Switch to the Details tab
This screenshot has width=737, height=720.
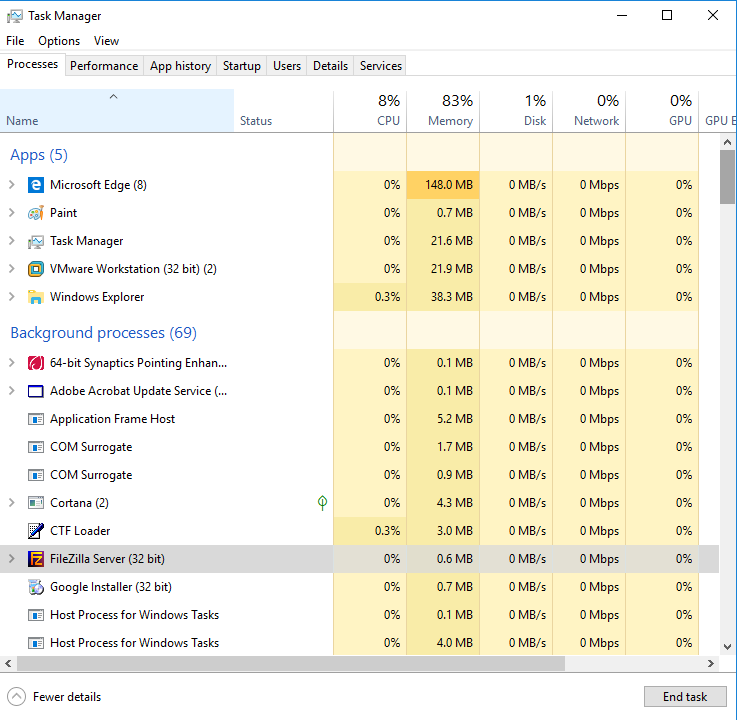tap(330, 66)
